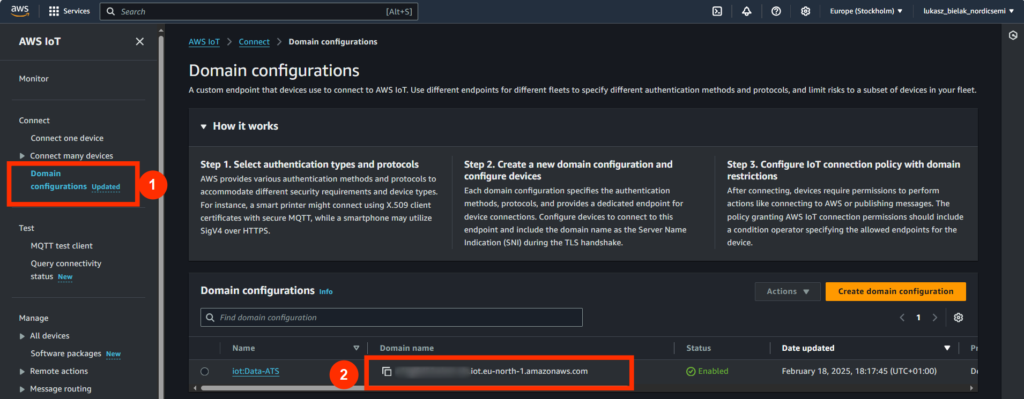1024x399 pixels.
Task: Expand All devices tree item
Action: (23, 336)
